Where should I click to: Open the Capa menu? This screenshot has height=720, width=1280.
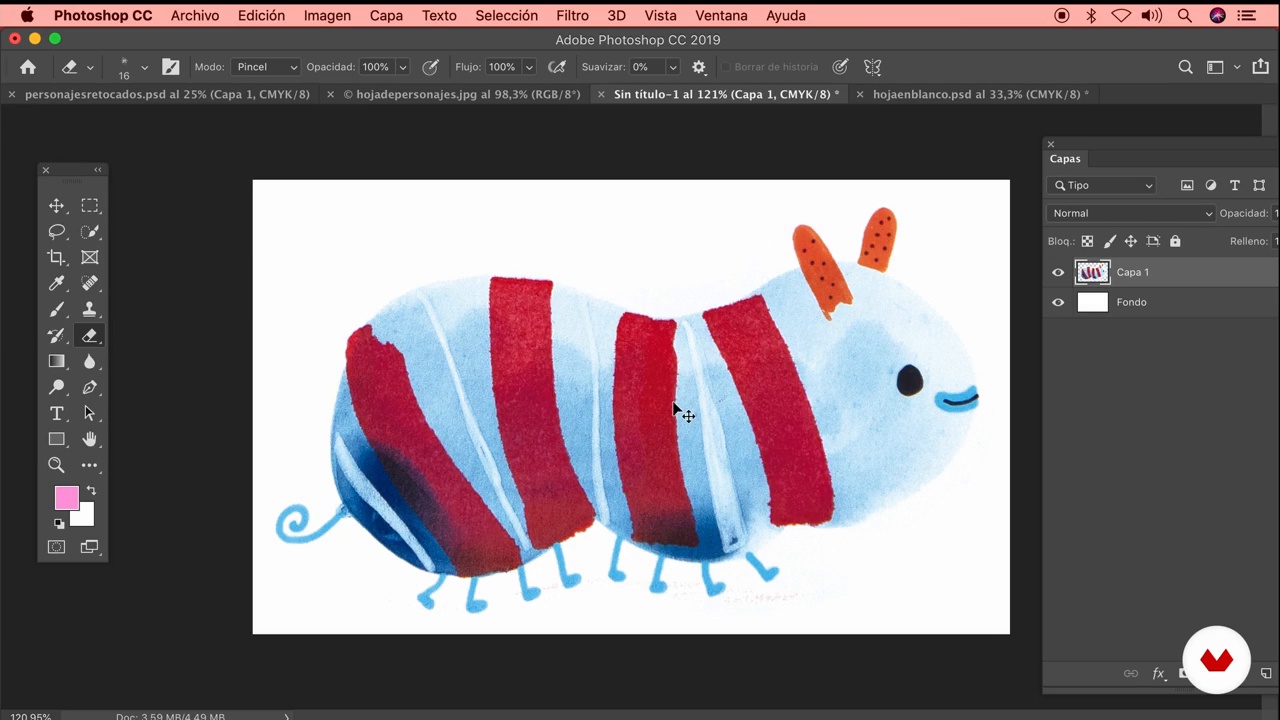coord(386,15)
